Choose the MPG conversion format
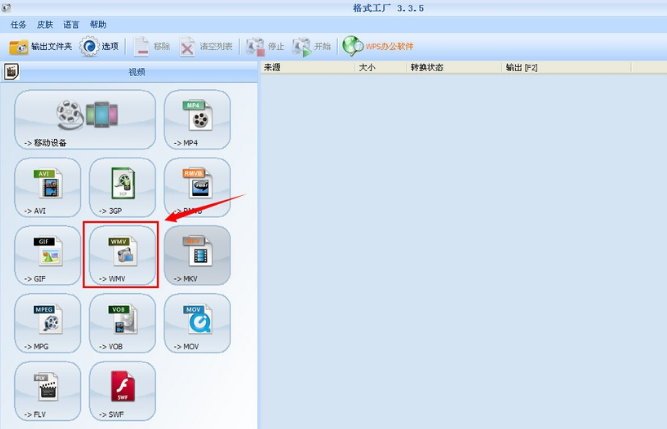Viewport: 667px width, 429px height. [x=48, y=323]
